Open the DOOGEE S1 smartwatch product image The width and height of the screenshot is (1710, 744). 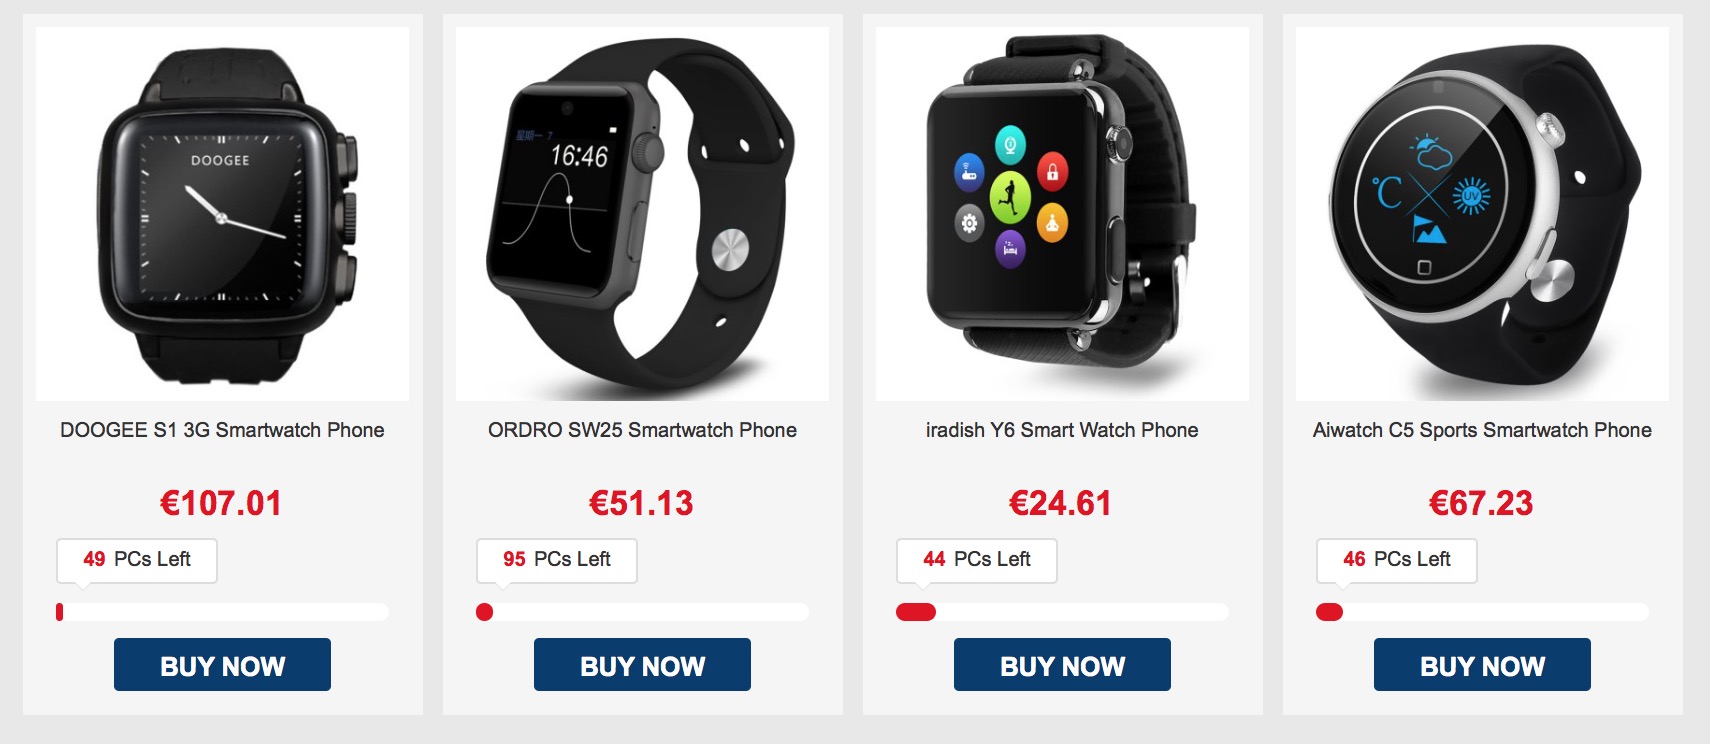[x=222, y=214]
